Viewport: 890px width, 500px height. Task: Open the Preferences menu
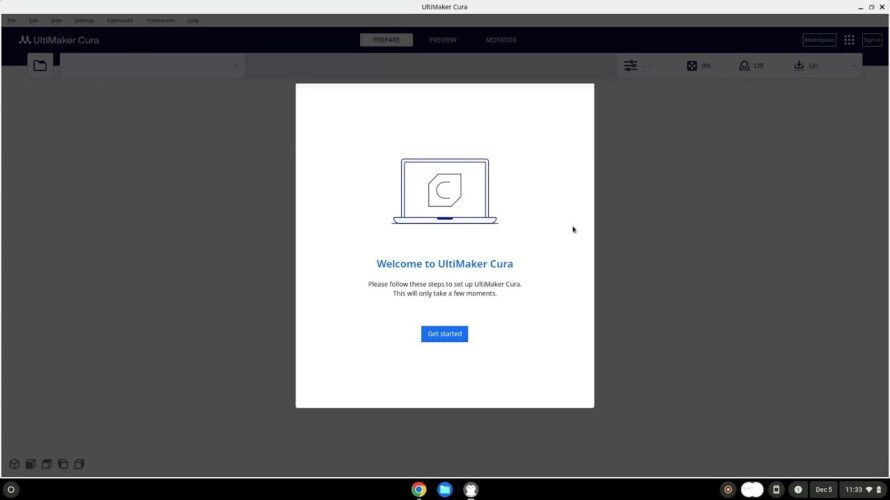click(161, 20)
